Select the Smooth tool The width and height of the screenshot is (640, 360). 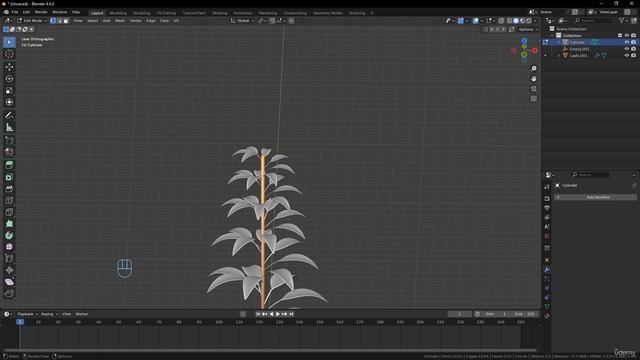click(x=9, y=247)
